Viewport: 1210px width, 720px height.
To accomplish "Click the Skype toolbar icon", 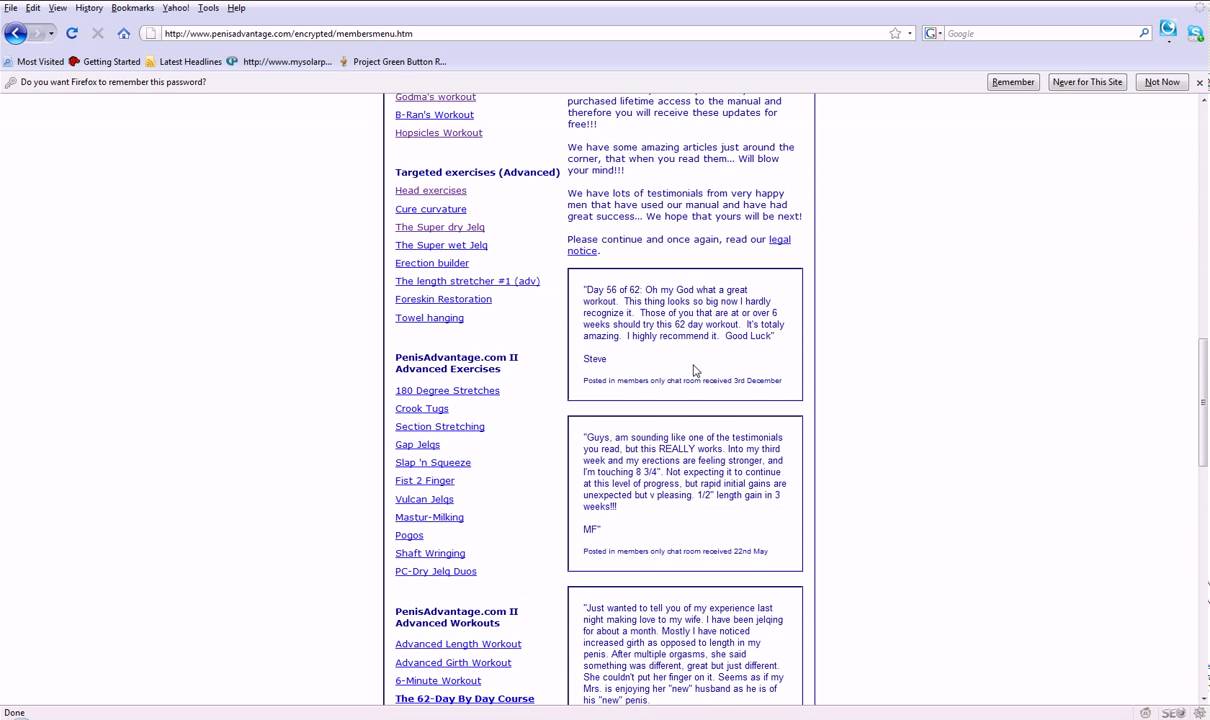I will (x=1195, y=33).
